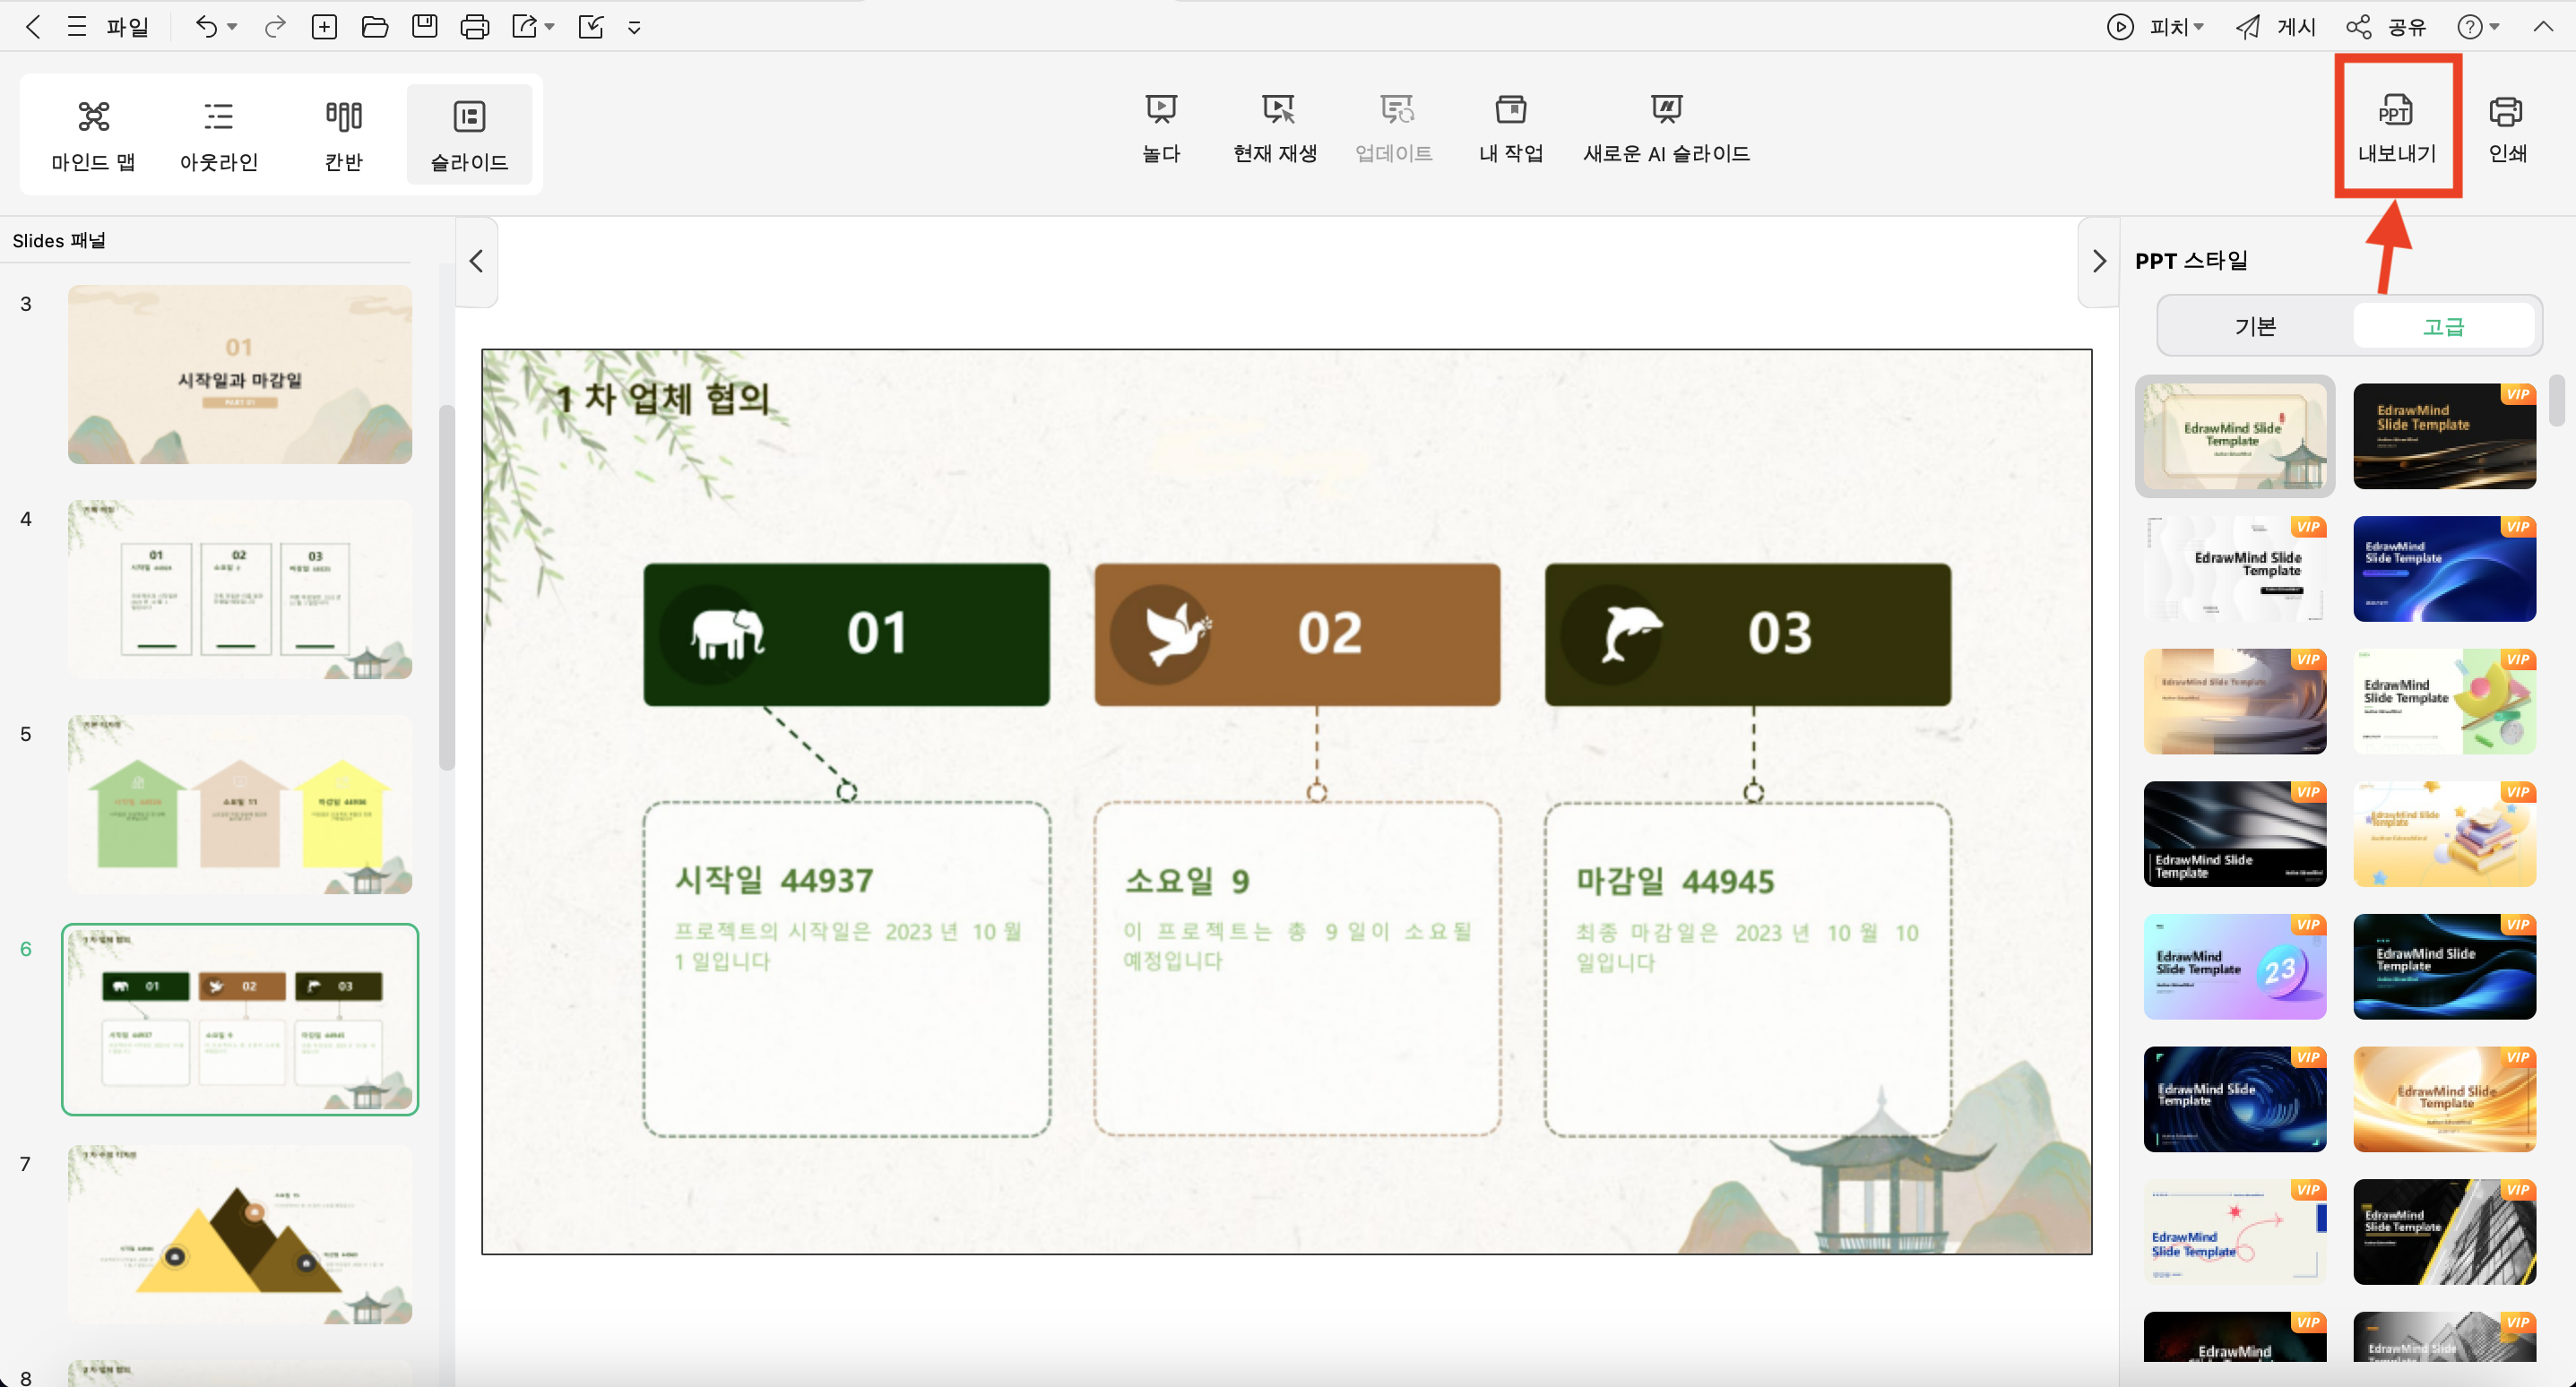Click the dolphin icon on card 03
The width and height of the screenshot is (2576, 1387).
coord(1630,634)
